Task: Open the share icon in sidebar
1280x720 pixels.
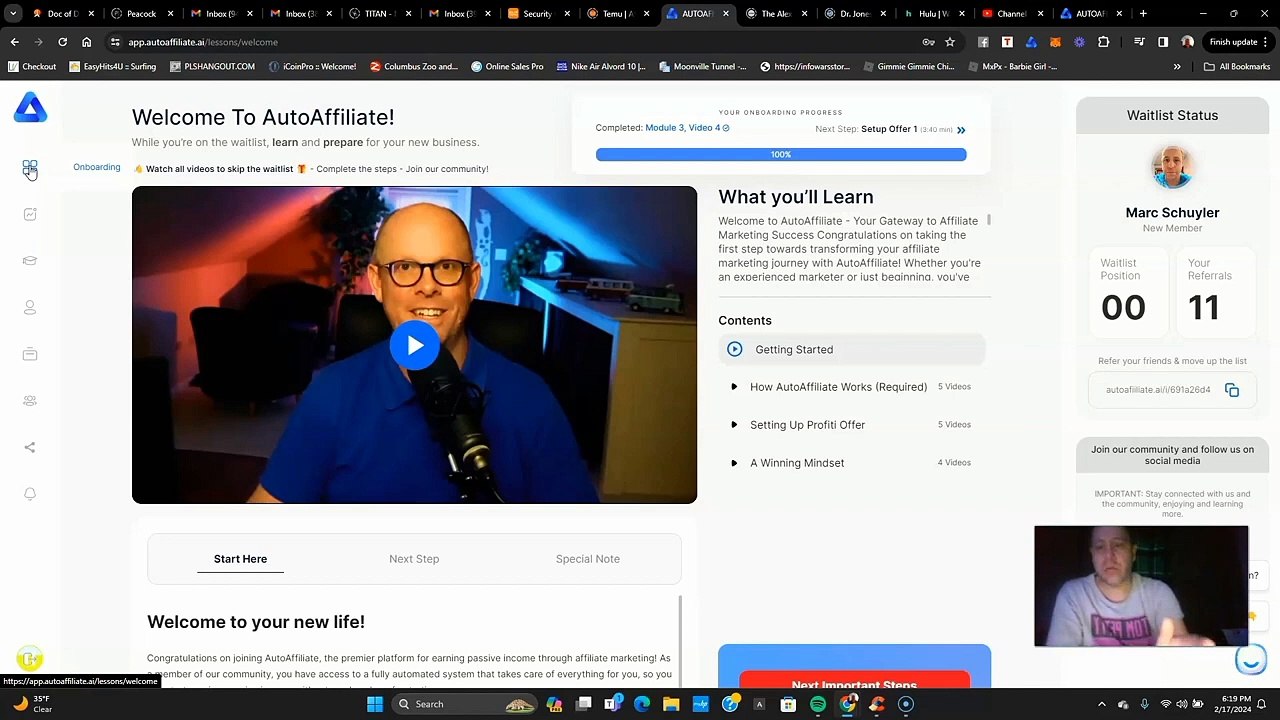Action: tap(30, 447)
